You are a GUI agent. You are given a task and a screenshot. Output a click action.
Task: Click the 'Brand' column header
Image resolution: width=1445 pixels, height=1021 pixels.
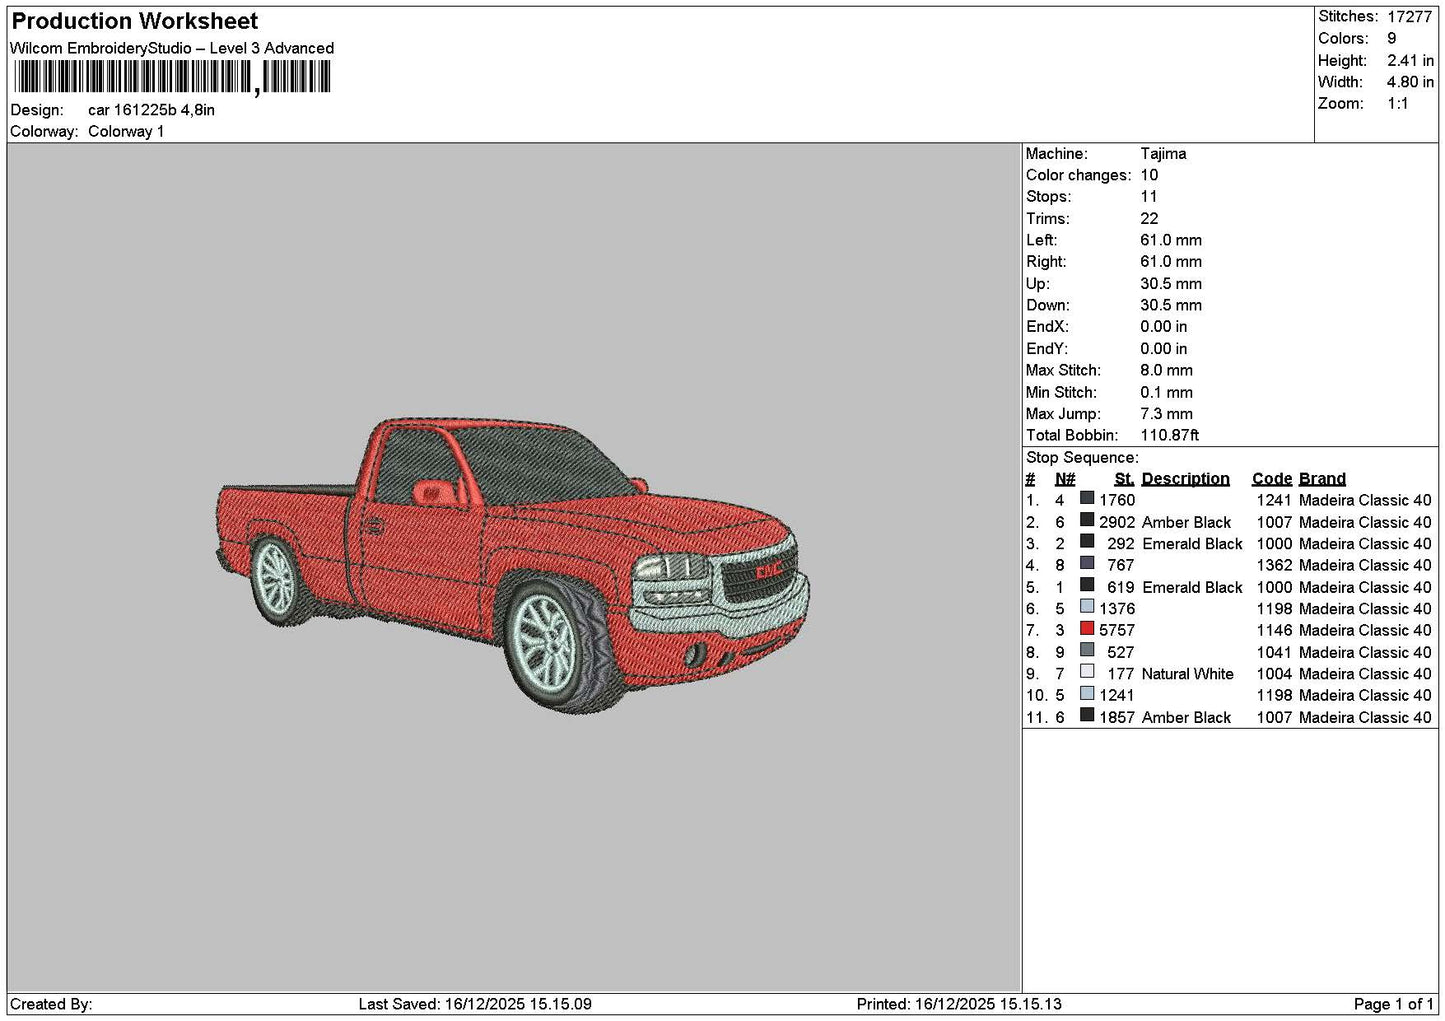[1322, 479]
